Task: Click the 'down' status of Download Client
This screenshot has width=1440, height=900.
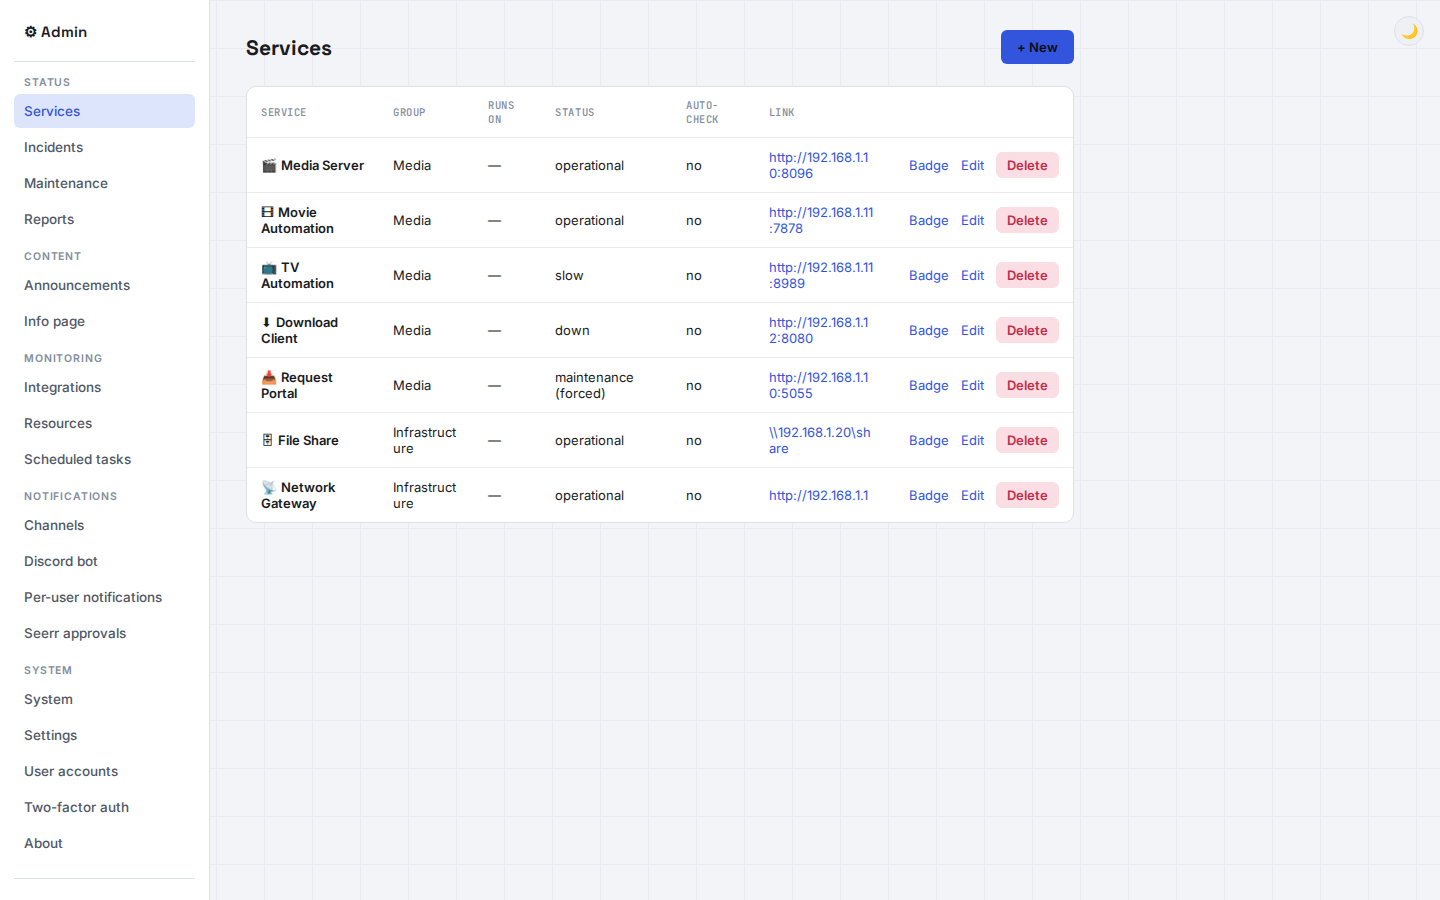Action: 572,331
